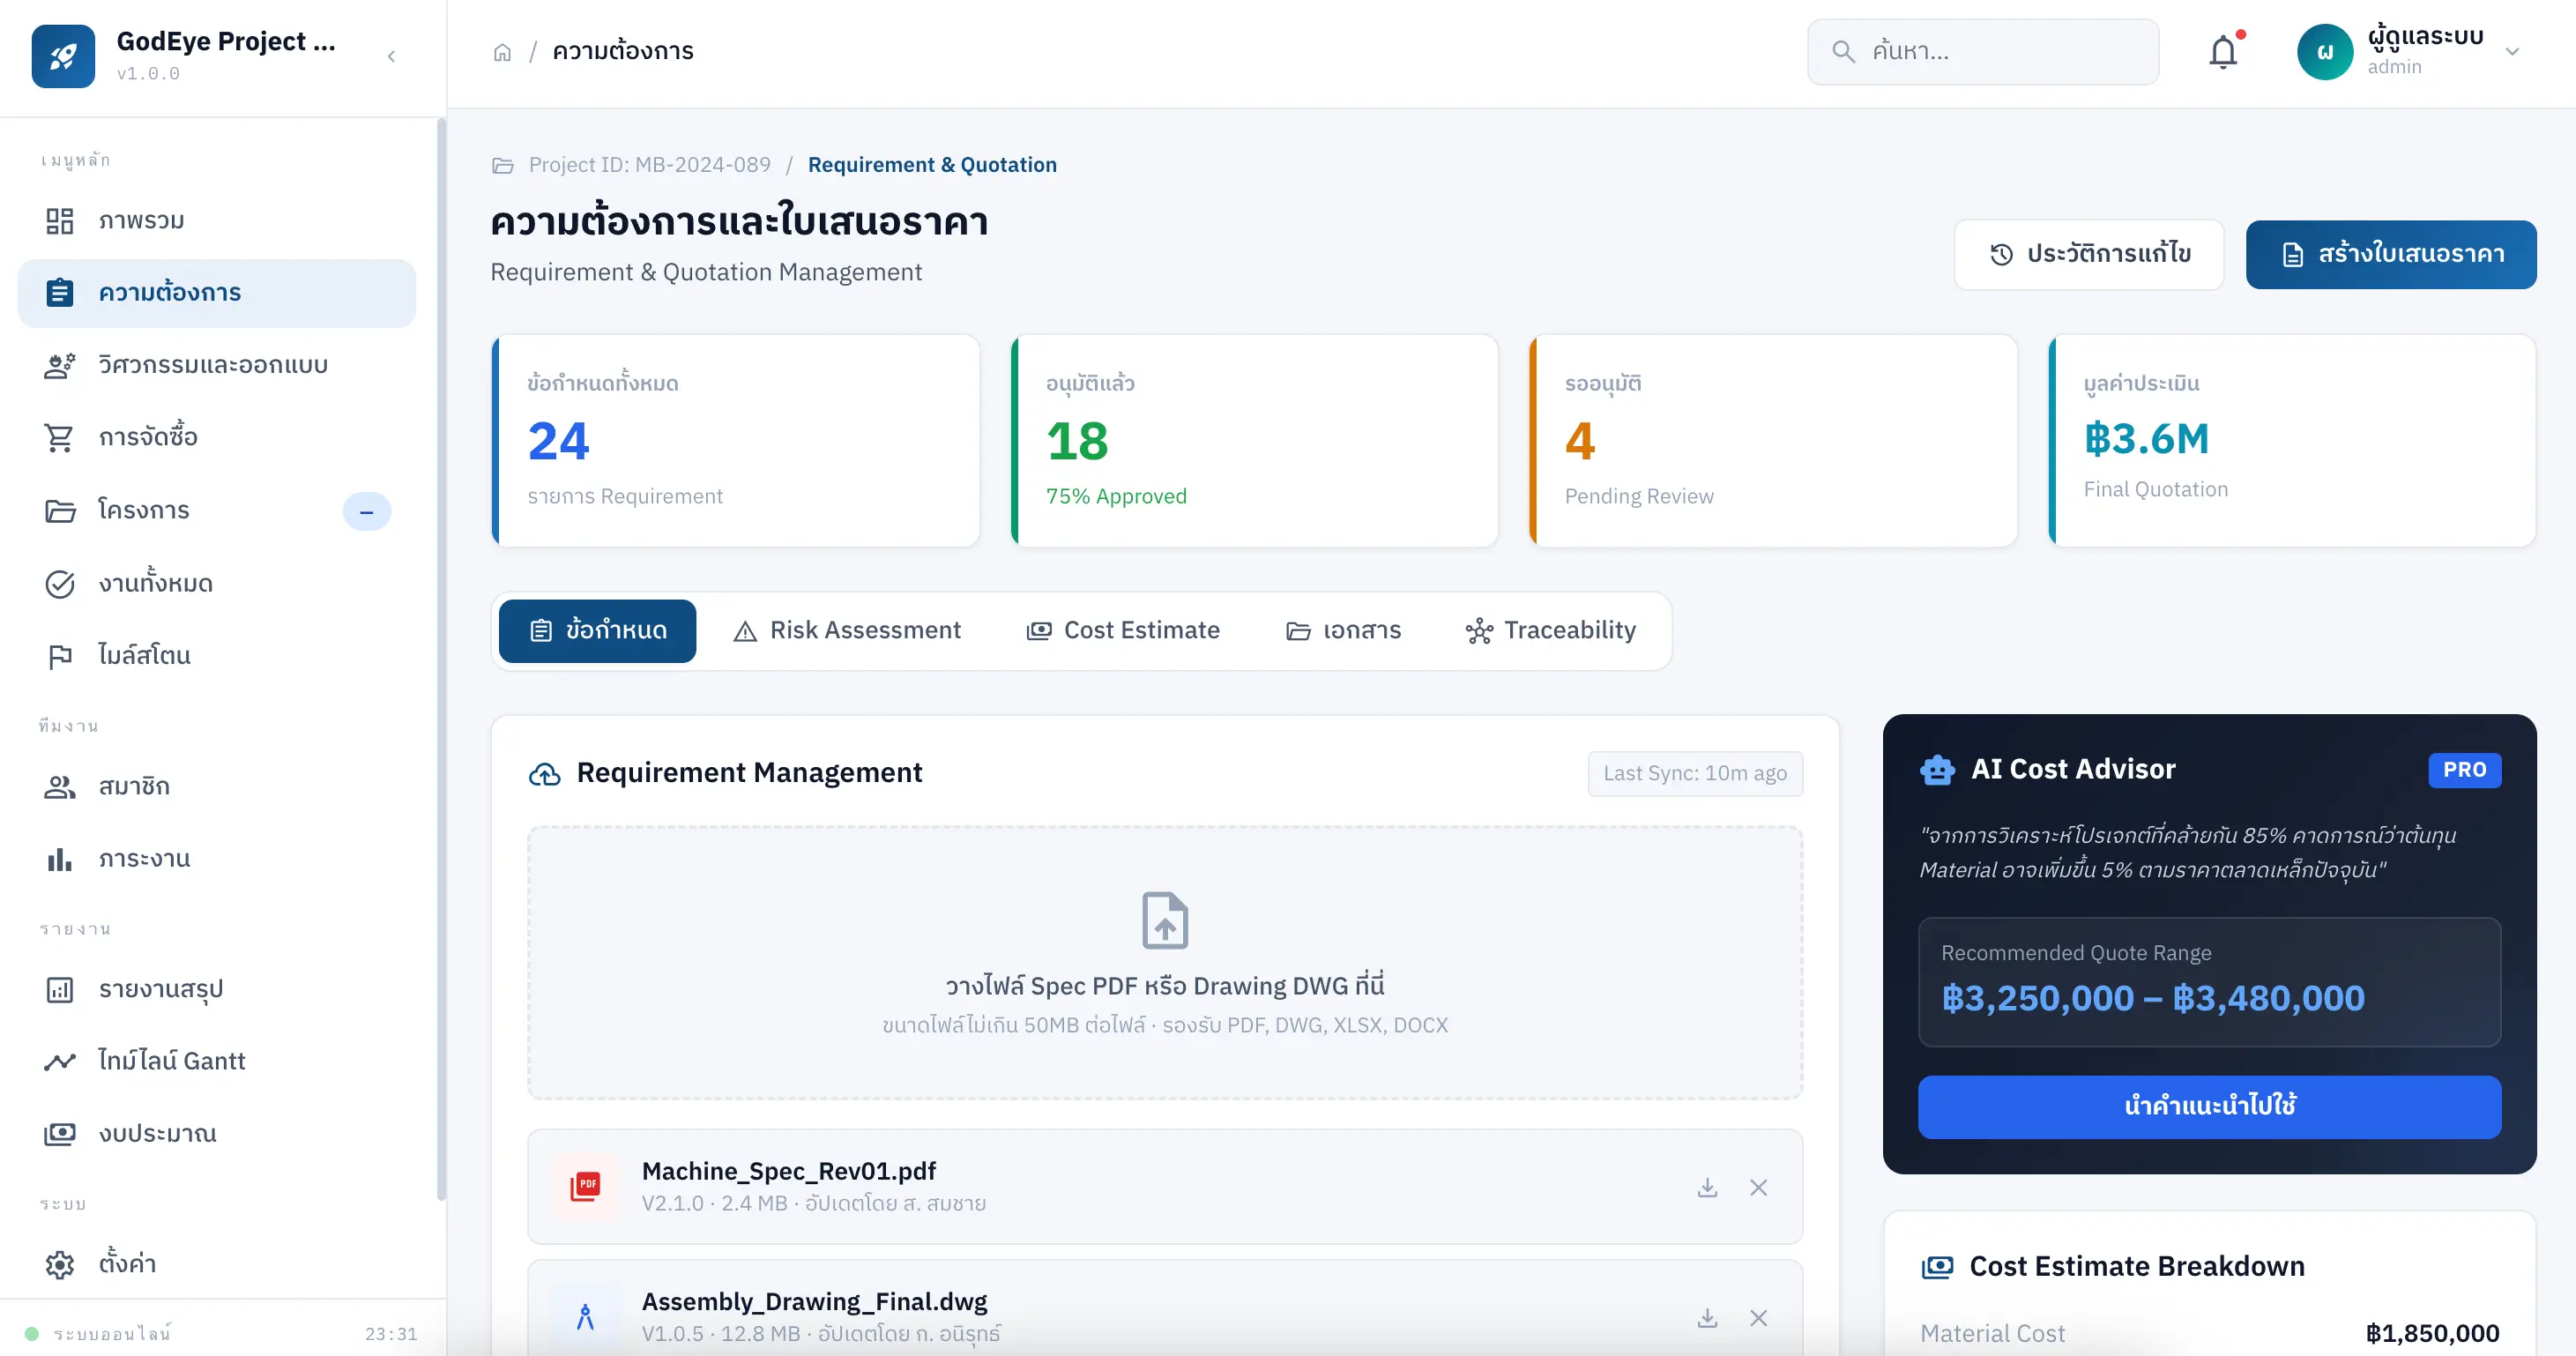Click the รายงานสรุป report icon

tap(60, 989)
